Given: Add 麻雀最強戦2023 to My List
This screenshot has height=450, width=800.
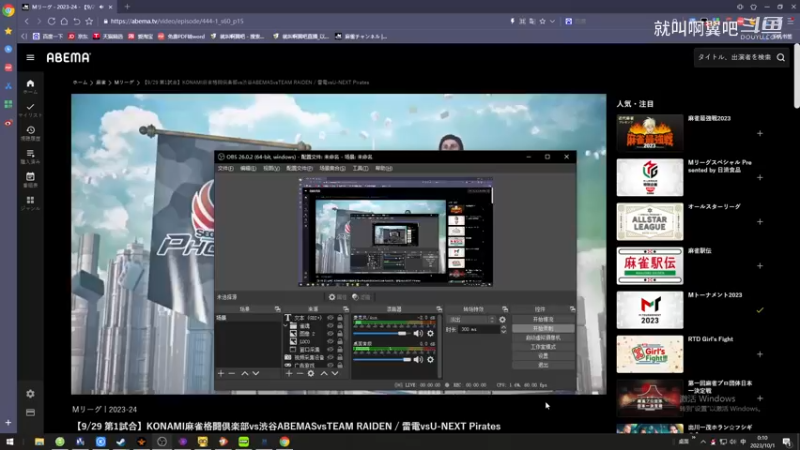Looking at the screenshot, I should point(760,134).
